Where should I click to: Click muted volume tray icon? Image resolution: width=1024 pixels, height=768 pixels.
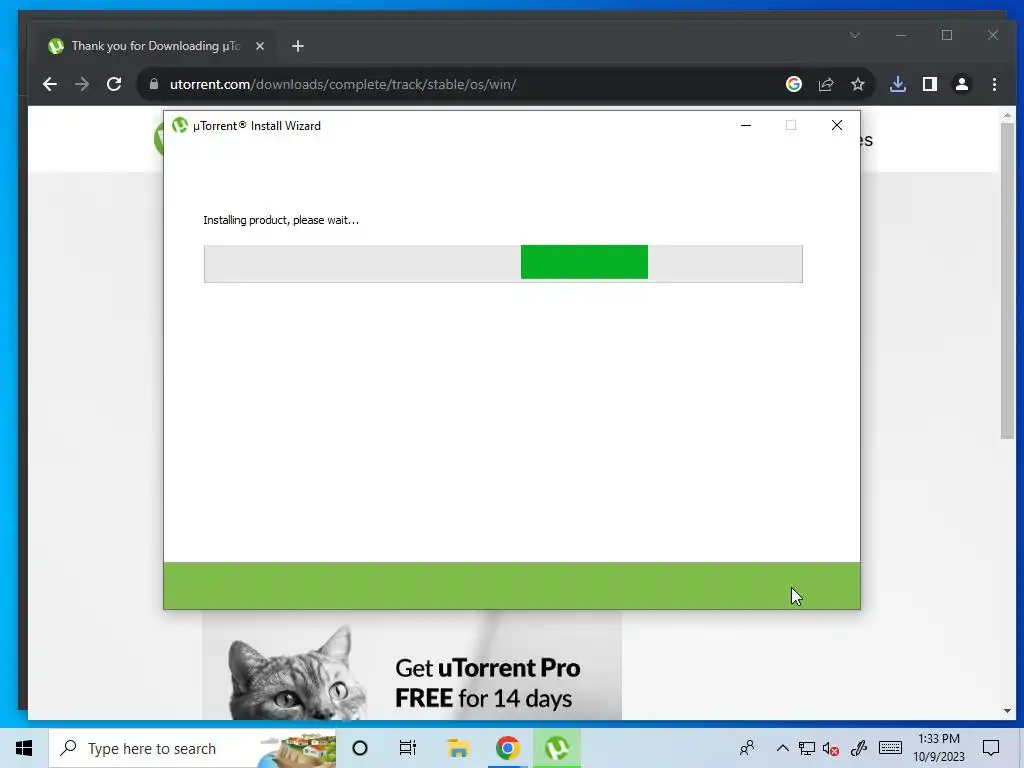831,748
